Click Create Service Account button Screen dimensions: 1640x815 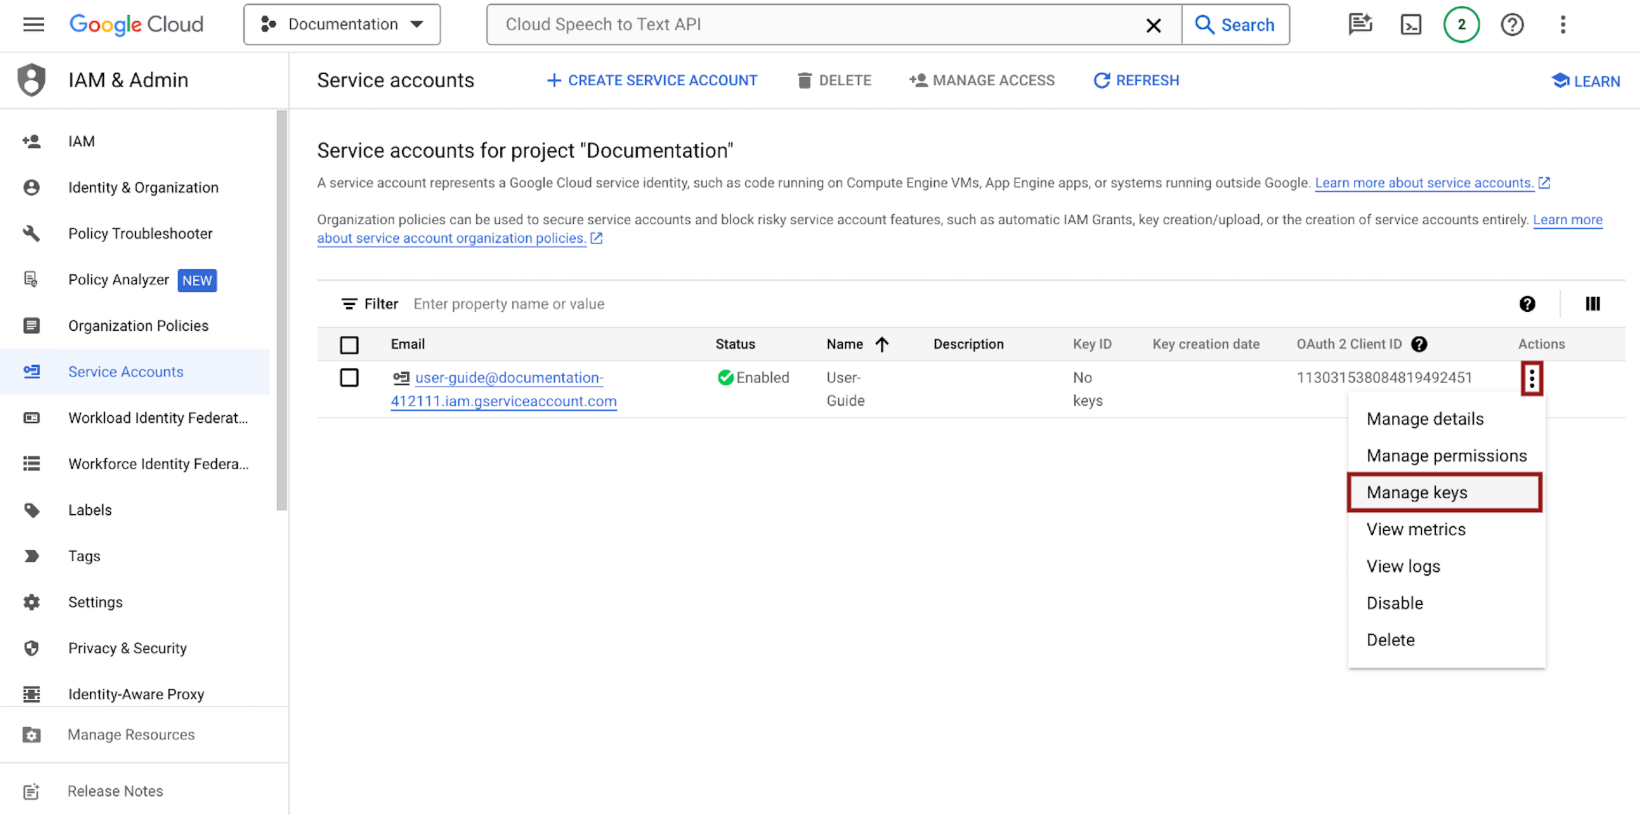[652, 80]
